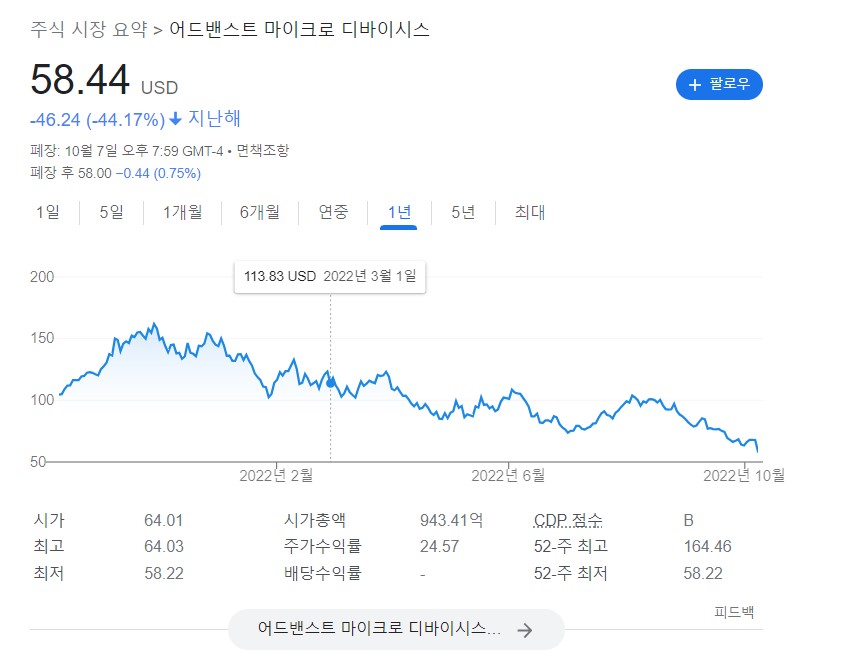Click the 어드밴스트 마이크로 디바이시스 title text
Viewport: 842px width, 652px height.
point(299,29)
